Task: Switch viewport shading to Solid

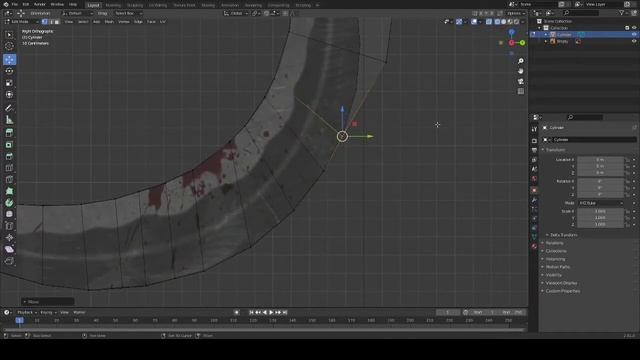Action: (504, 22)
